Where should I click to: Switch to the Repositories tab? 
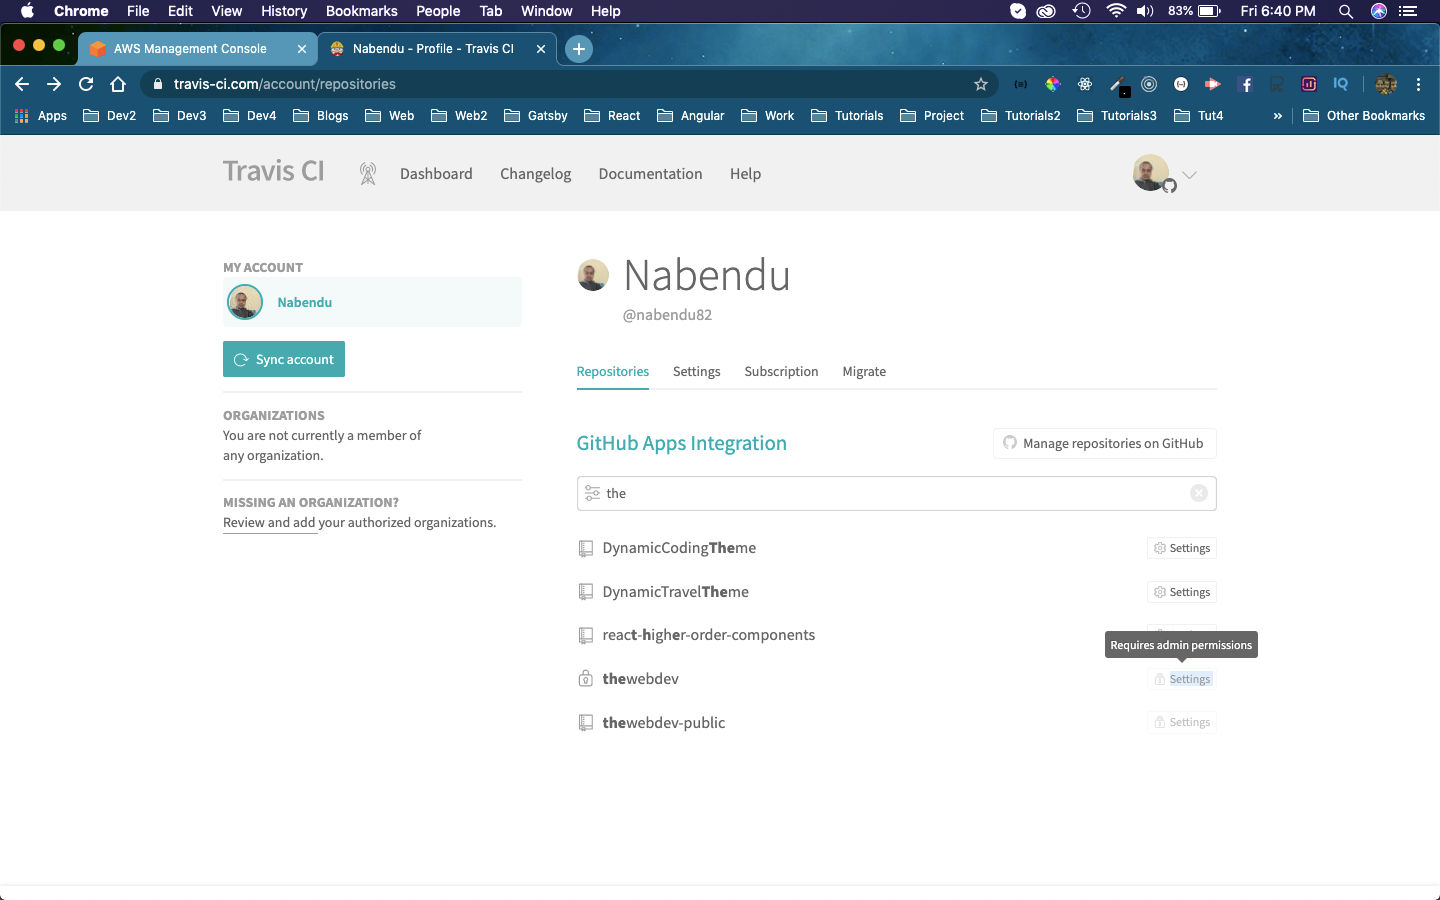tap(613, 371)
